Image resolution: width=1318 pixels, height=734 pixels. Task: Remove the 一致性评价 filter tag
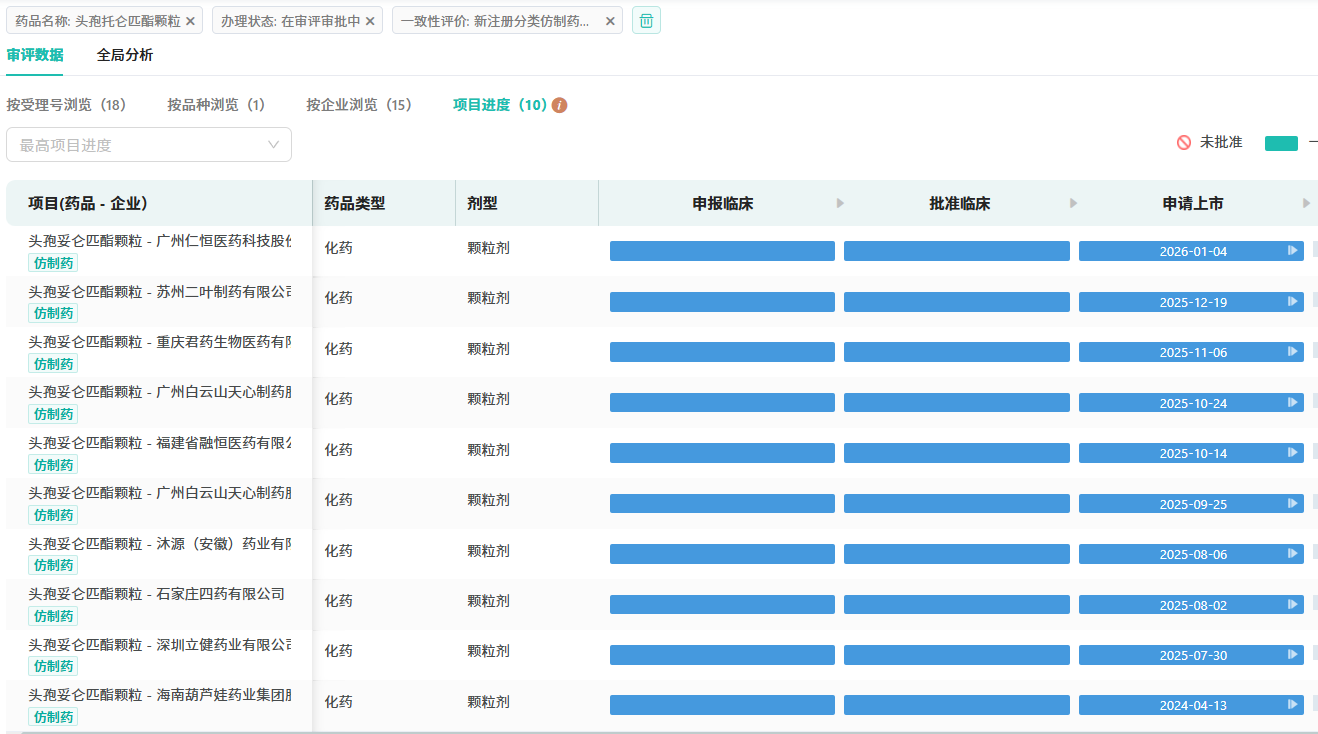[x=610, y=21]
